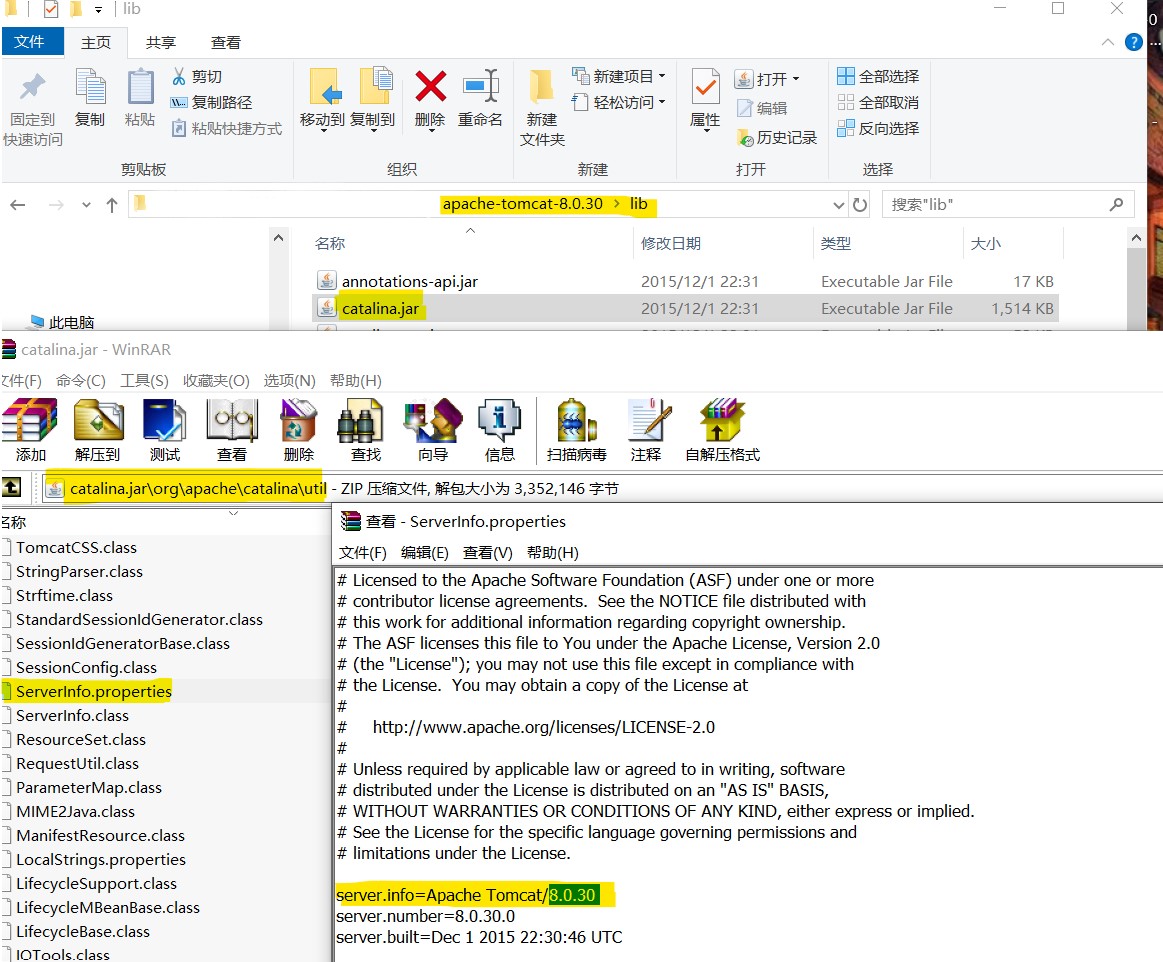The image size is (1163, 962).
Task: Click WinRAR View (查看) toolbar icon
Action: pyautogui.click(x=232, y=430)
